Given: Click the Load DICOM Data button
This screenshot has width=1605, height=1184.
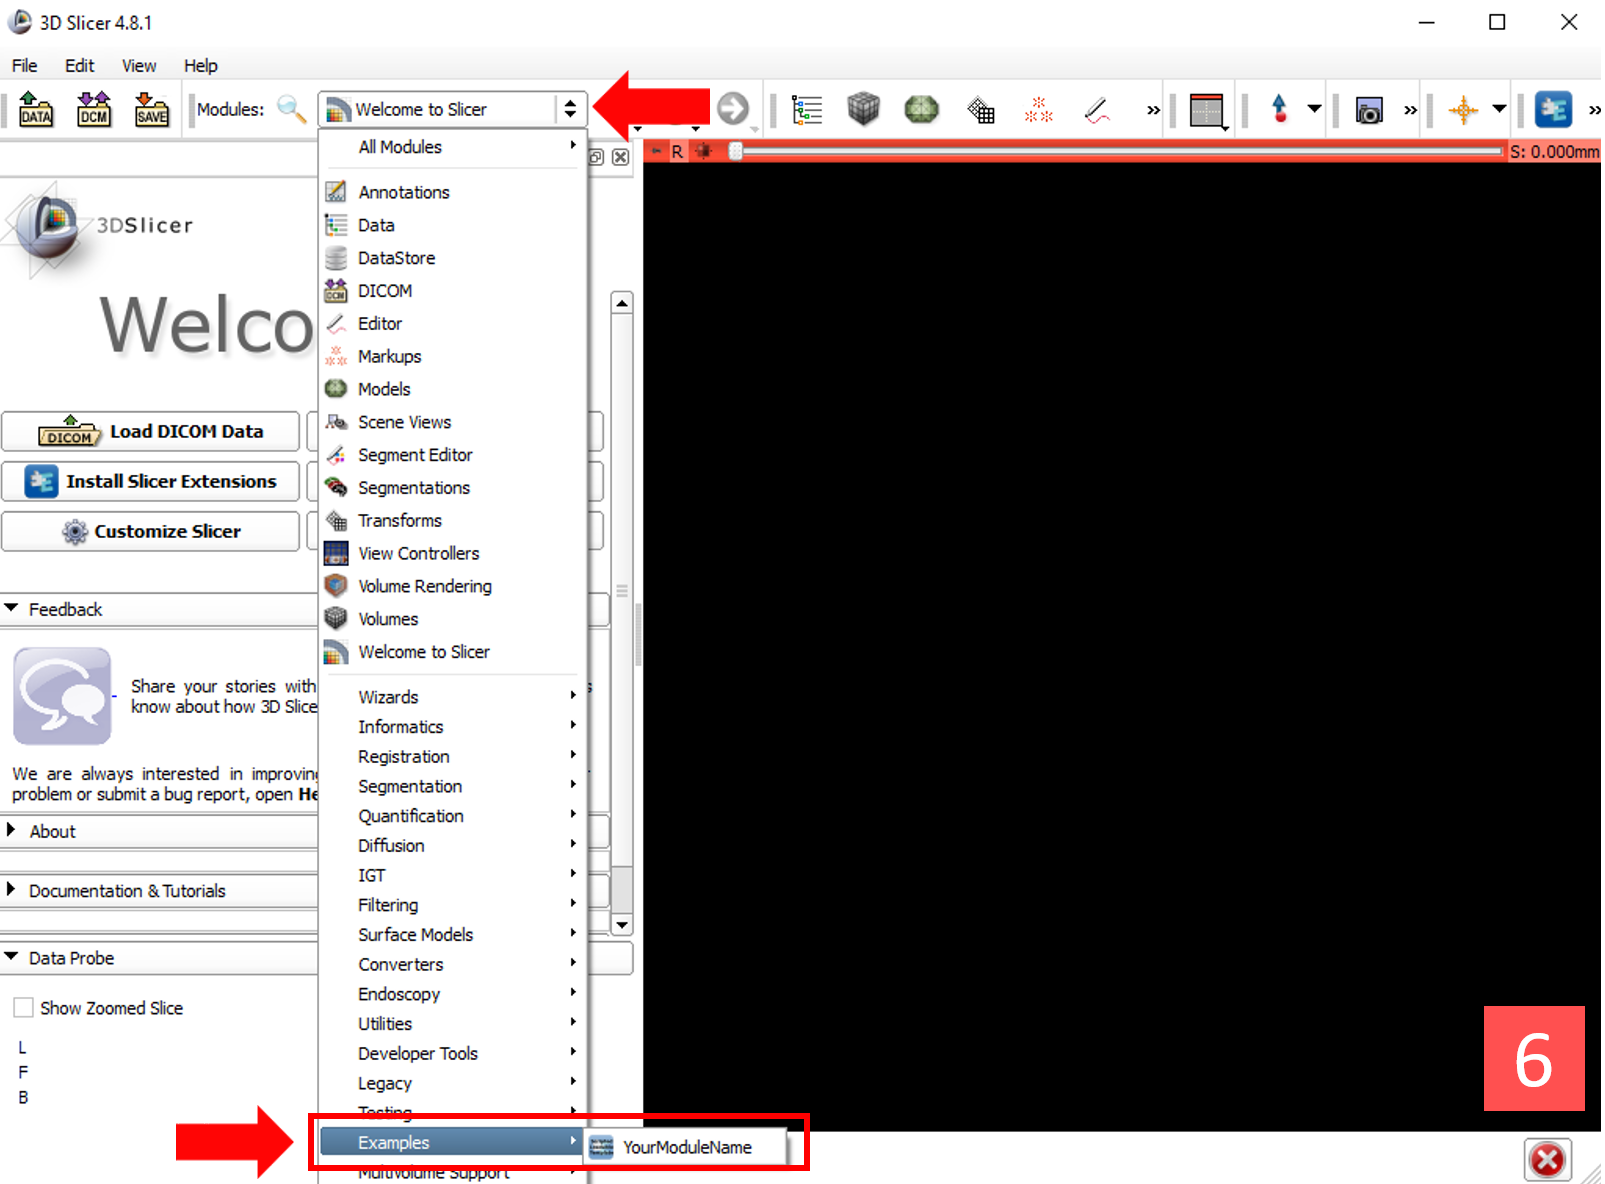Looking at the screenshot, I should pos(150,432).
